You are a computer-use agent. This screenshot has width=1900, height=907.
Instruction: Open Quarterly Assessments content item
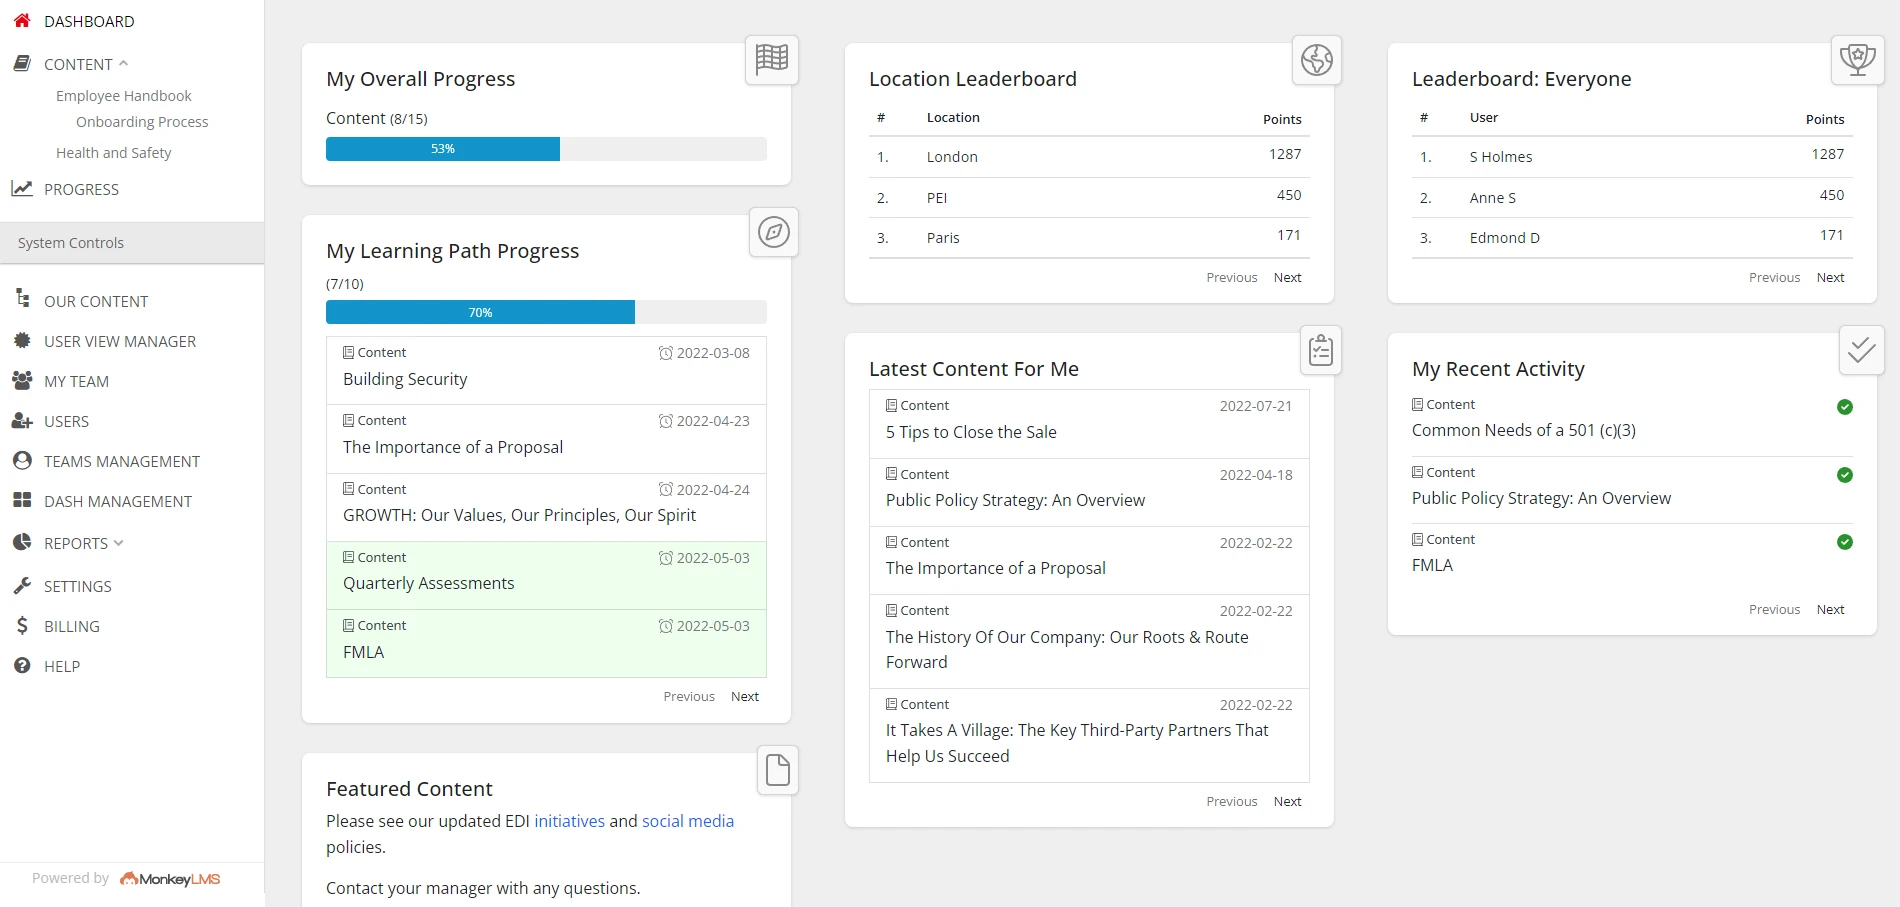point(428,583)
